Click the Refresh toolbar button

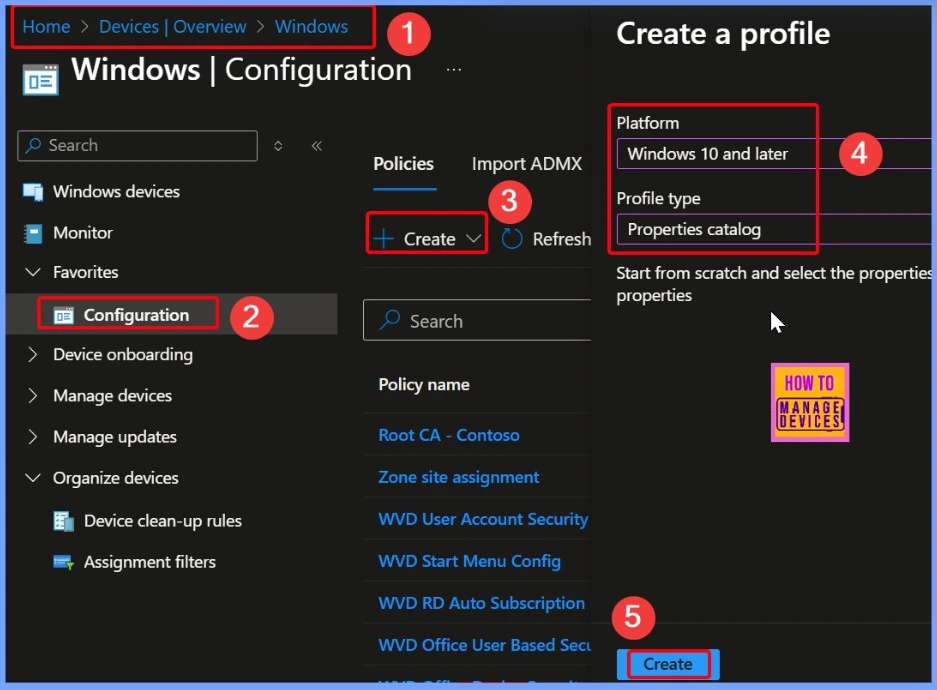click(x=546, y=239)
